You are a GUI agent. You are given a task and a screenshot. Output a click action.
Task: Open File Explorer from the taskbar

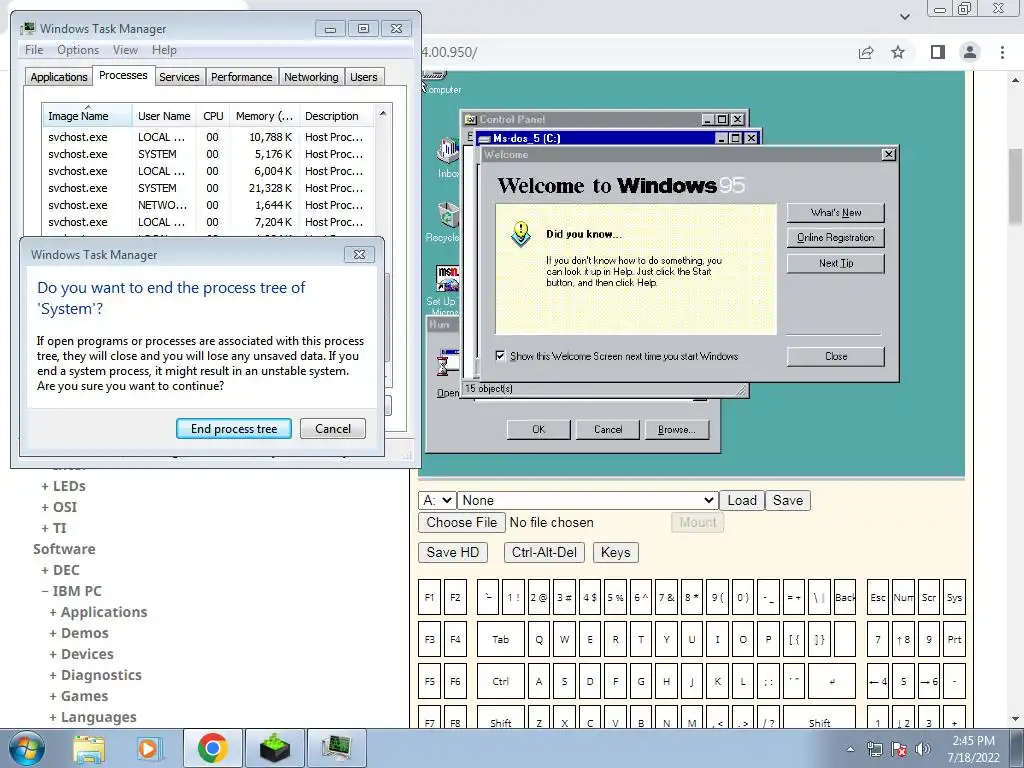tap(89, 748)
